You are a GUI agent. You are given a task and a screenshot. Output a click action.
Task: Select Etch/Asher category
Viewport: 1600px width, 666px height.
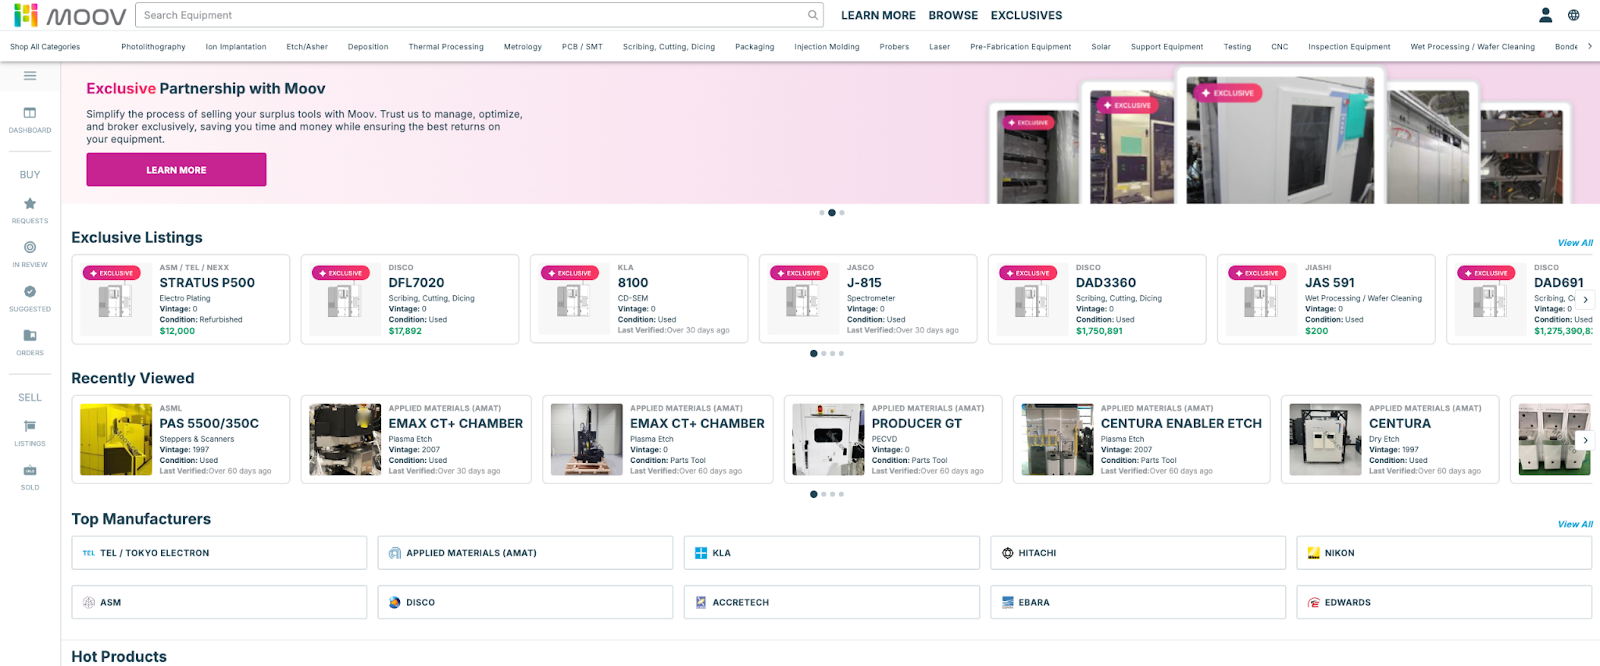click(x=307, y=47)
